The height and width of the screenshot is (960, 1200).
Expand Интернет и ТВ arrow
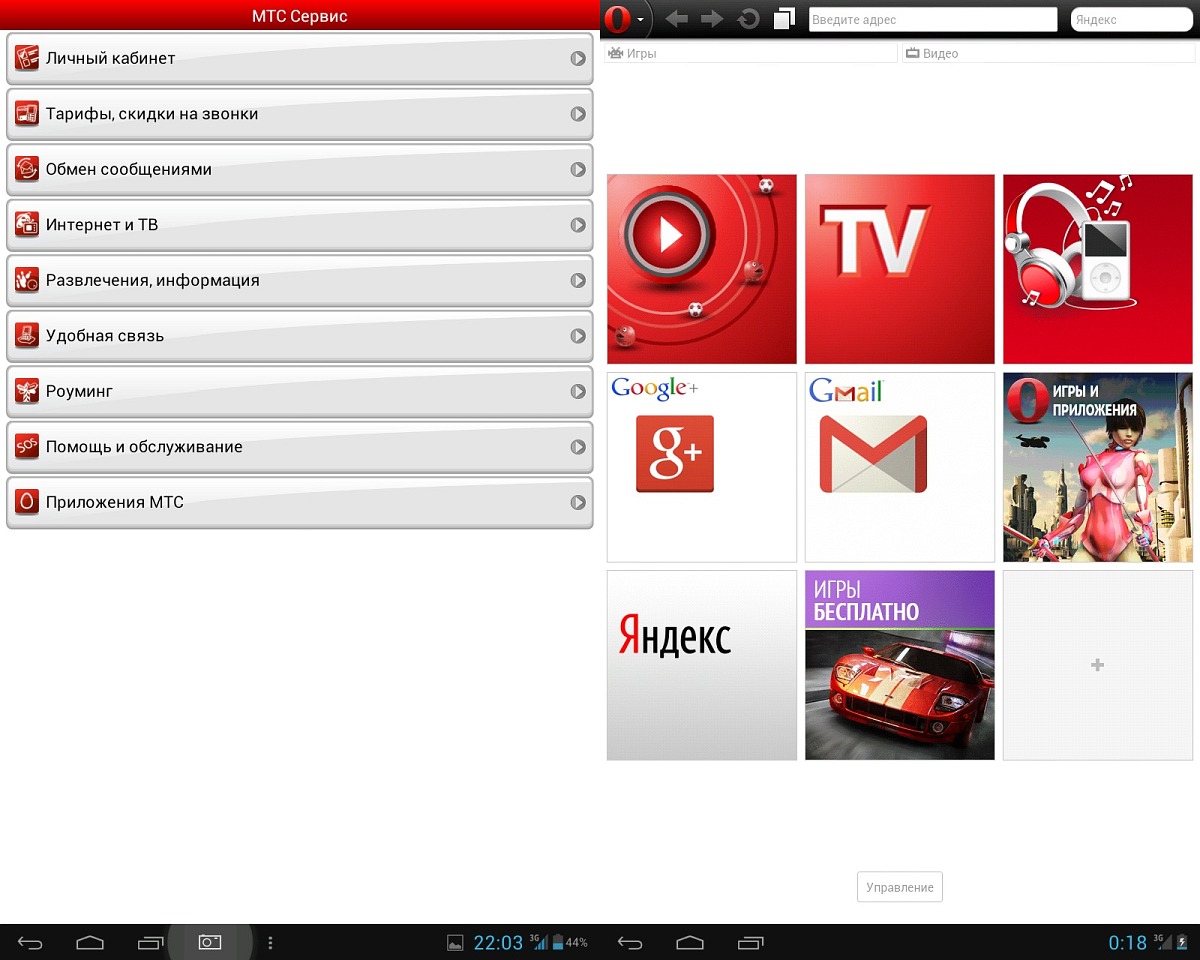click(x=578, y=225)
